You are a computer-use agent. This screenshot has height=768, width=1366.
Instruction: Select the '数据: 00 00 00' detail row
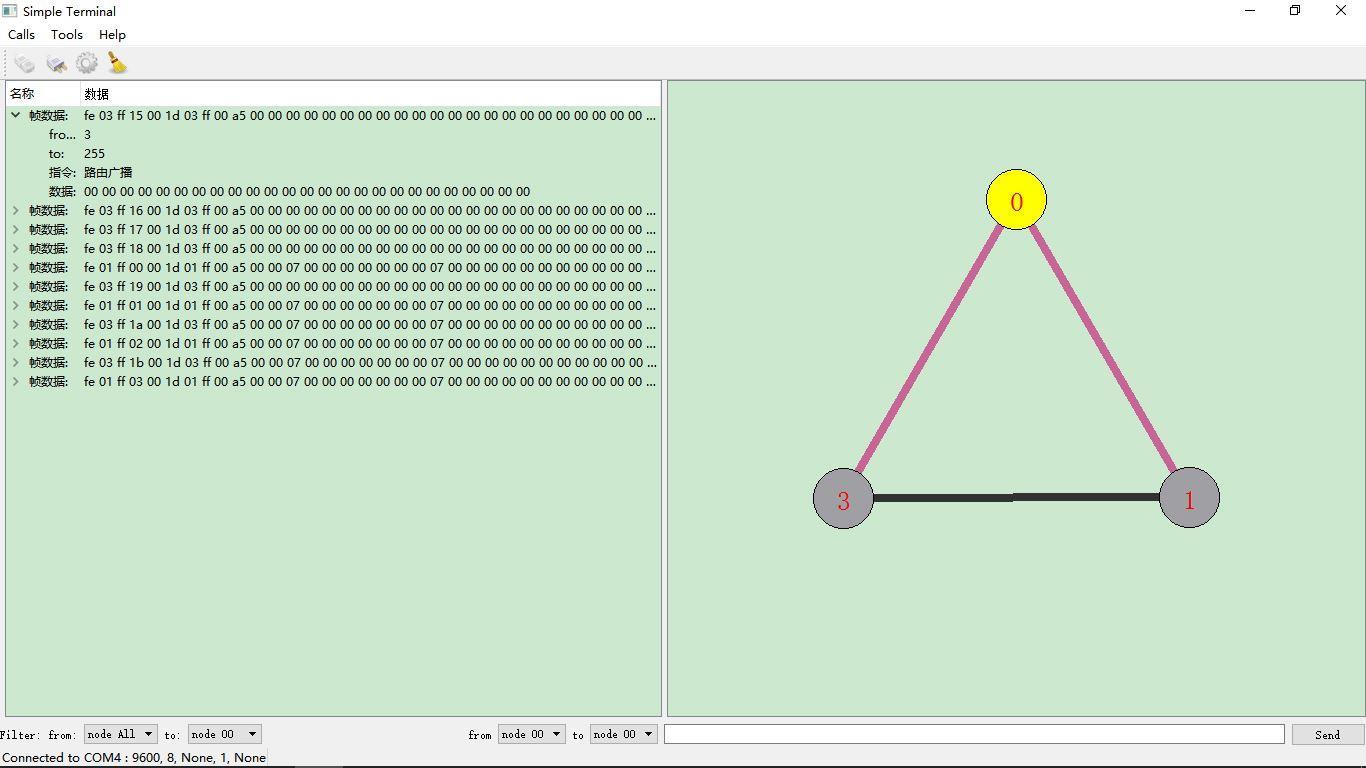pyautogui.click(x=333, y=191)
